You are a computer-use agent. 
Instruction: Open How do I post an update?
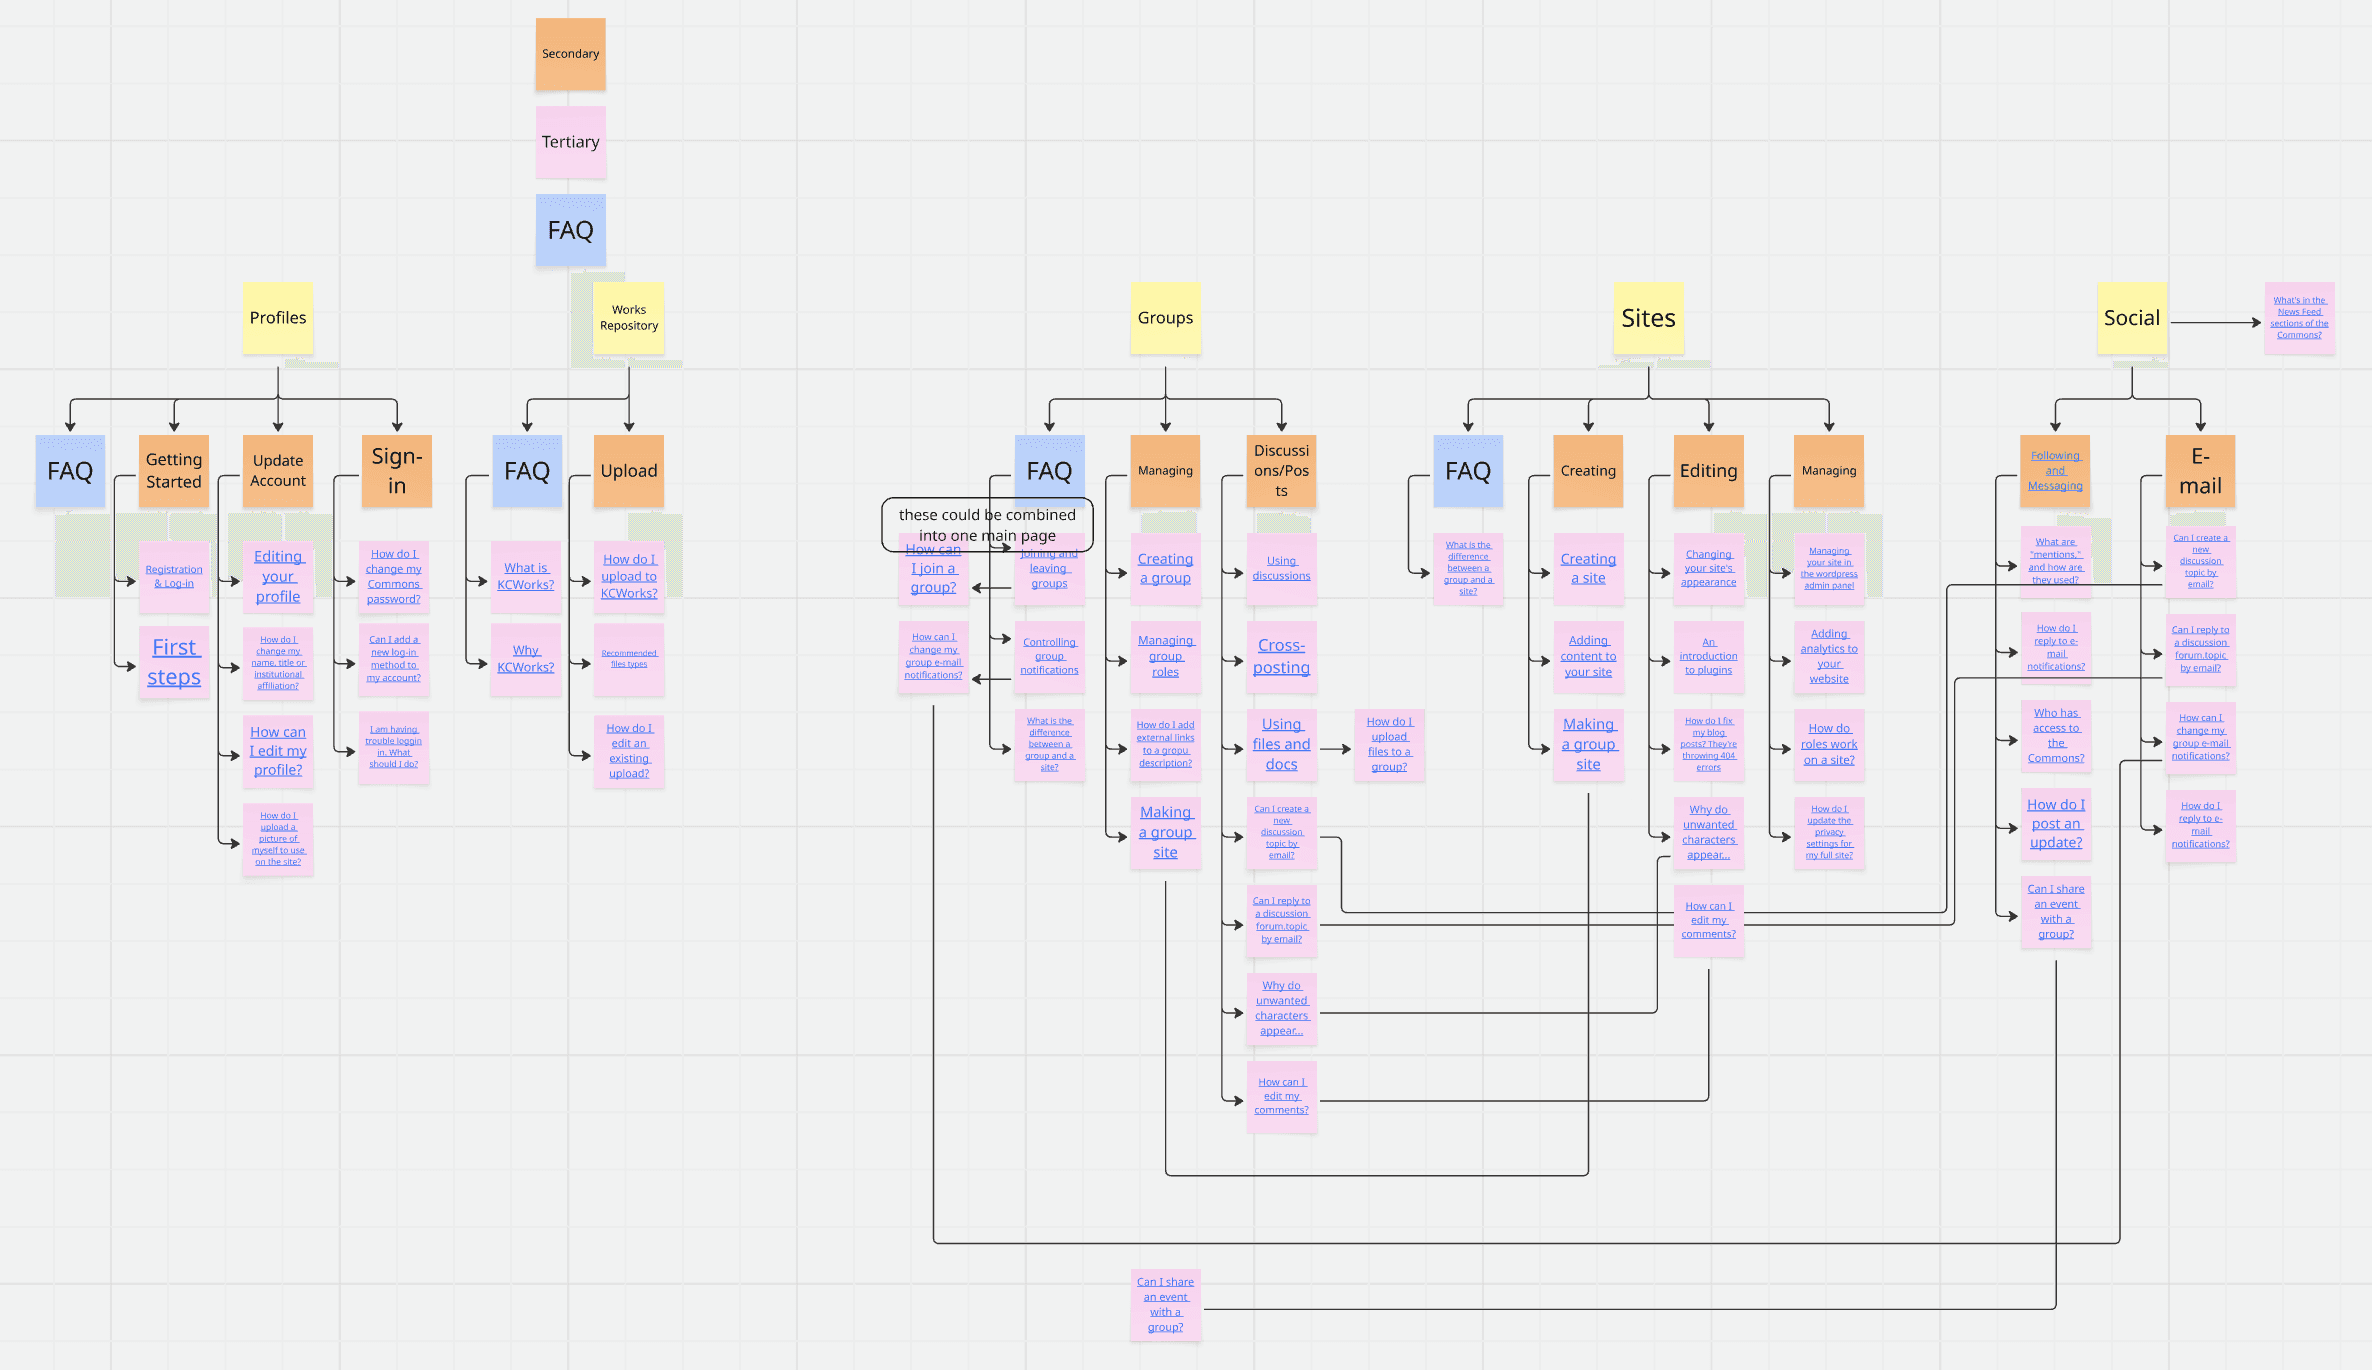coord(2056,823)
